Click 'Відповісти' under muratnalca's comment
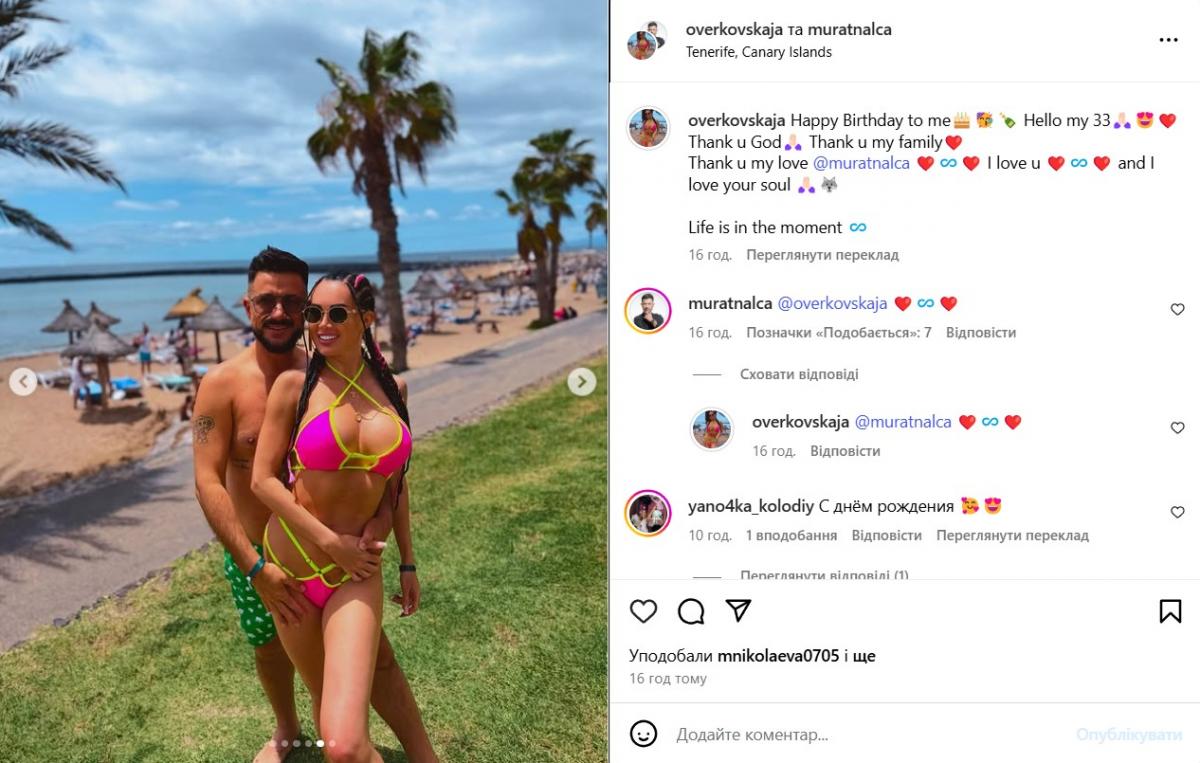Image resolution: width=1200 pixels, height=763 pixels. pos(981,332)
